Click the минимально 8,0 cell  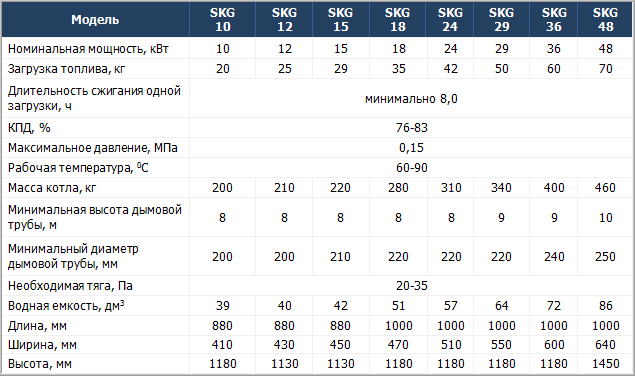point(411,99)
